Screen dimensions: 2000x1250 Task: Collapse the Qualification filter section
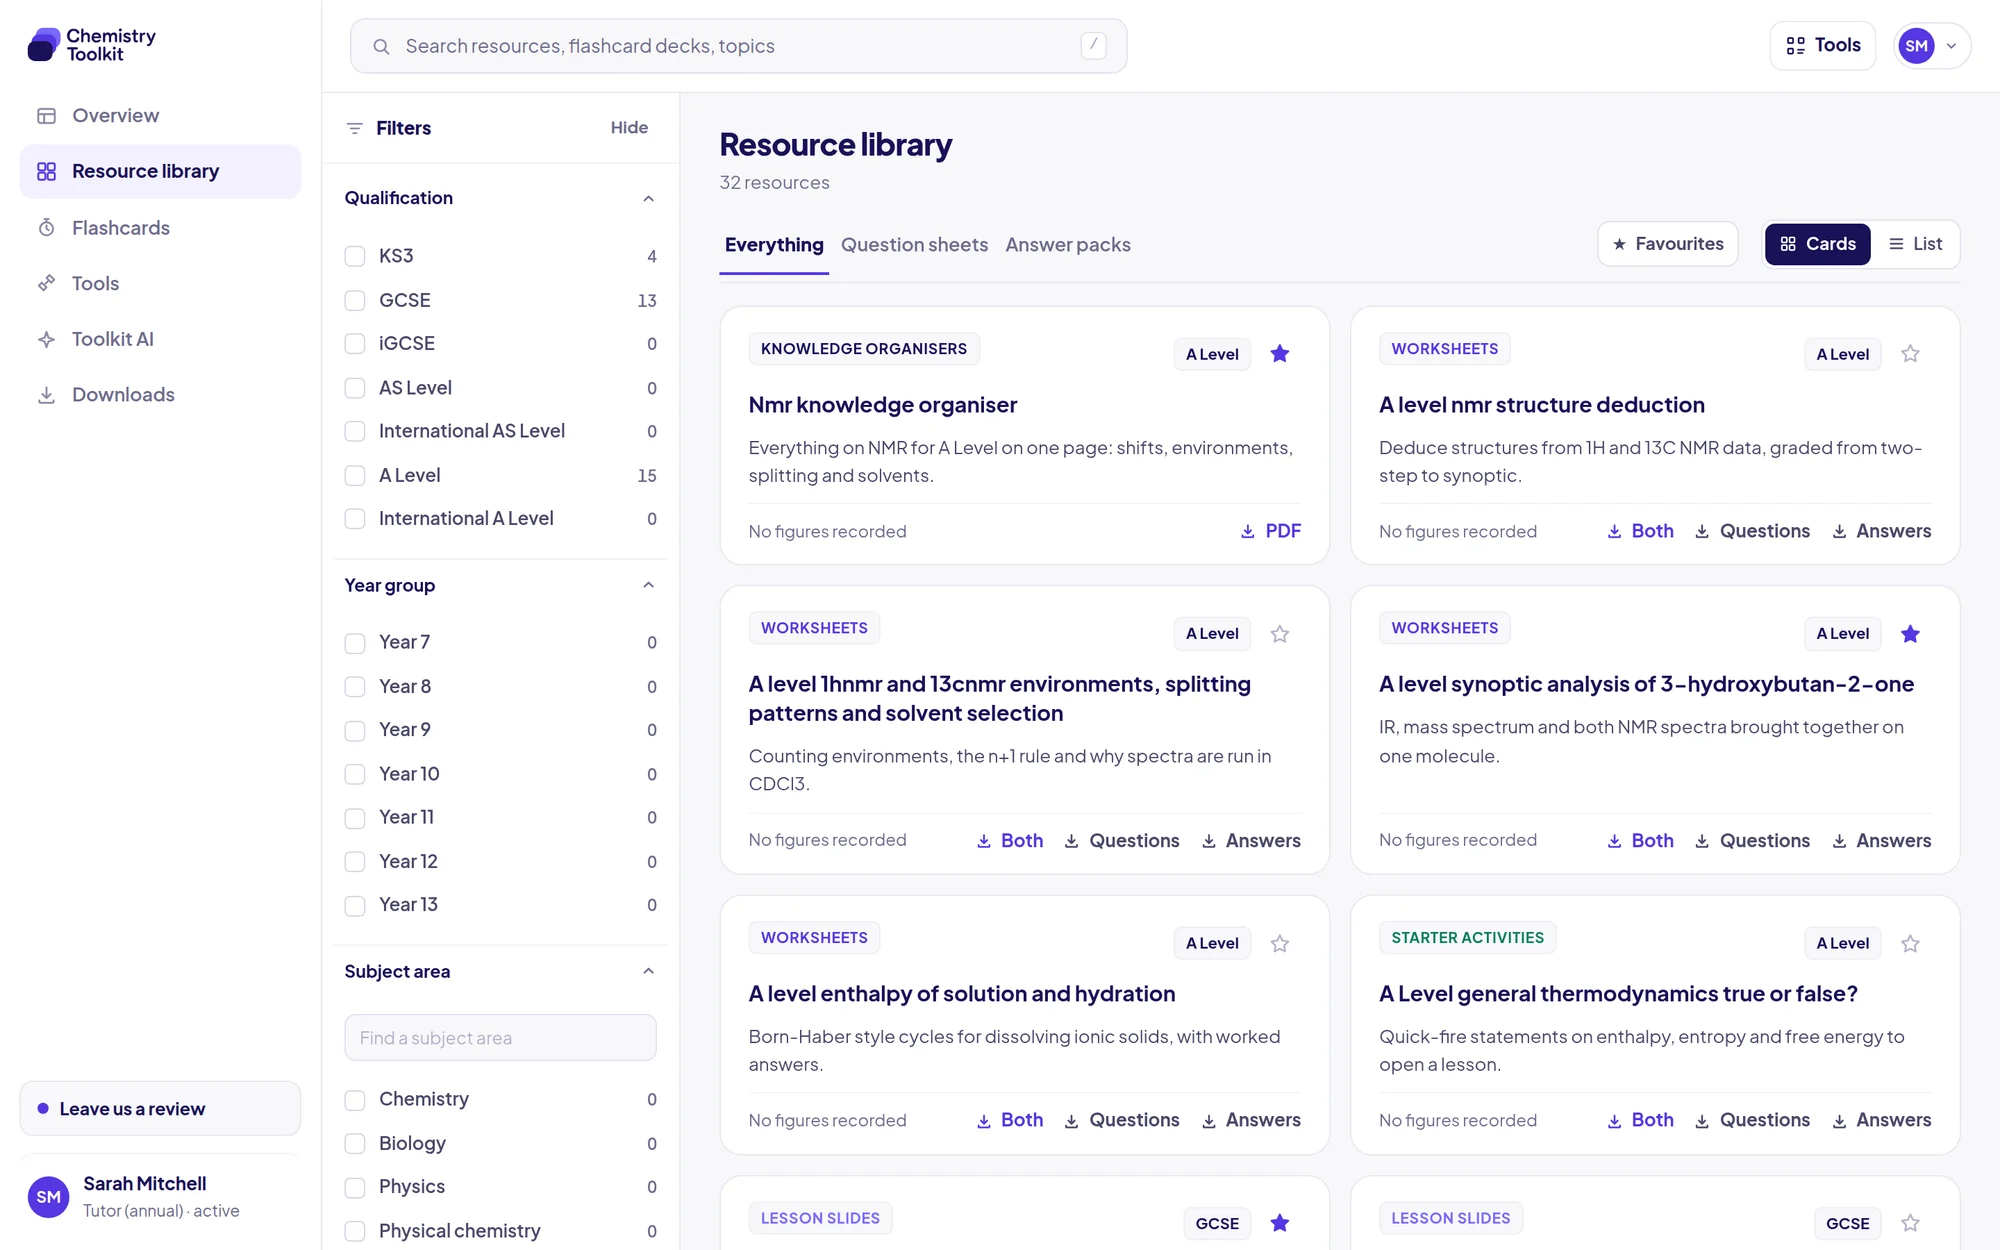648,198
